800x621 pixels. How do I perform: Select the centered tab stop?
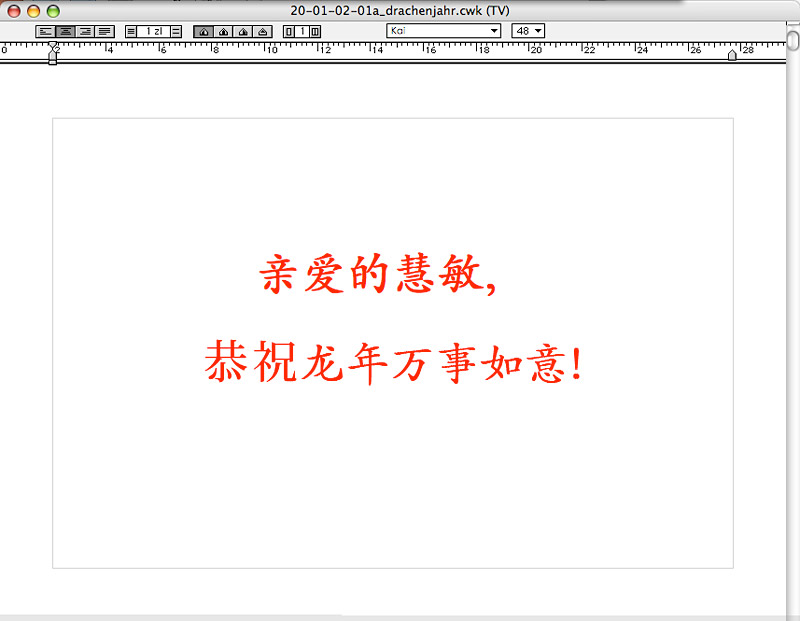223,32
